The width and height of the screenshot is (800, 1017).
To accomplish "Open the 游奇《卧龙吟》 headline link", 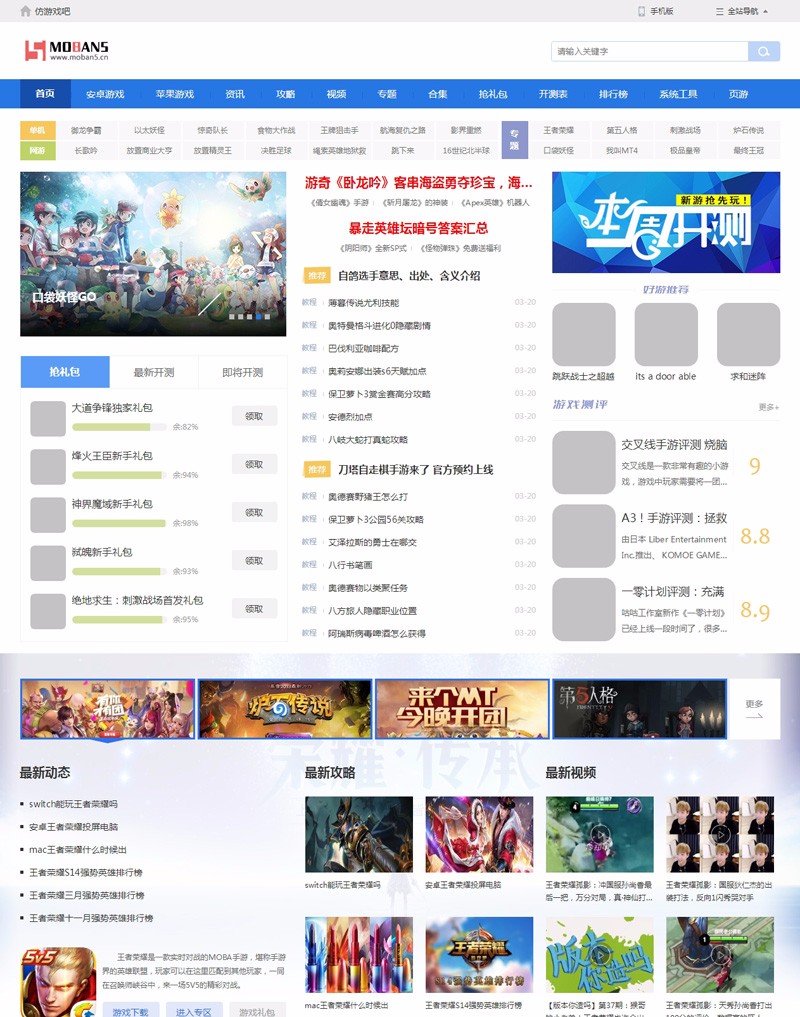I will 418,183.
